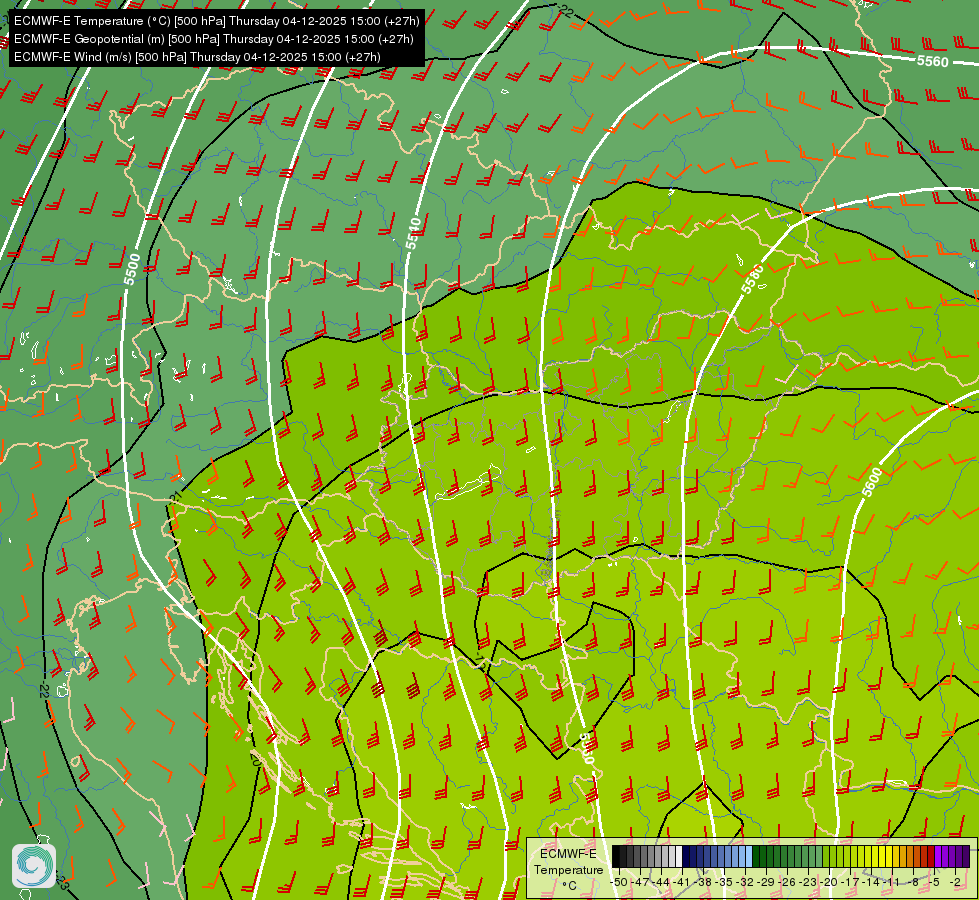Click the -2 legend tick label
Image resolution: width=979 pixels, height=900 pixels.
(955, 883)
